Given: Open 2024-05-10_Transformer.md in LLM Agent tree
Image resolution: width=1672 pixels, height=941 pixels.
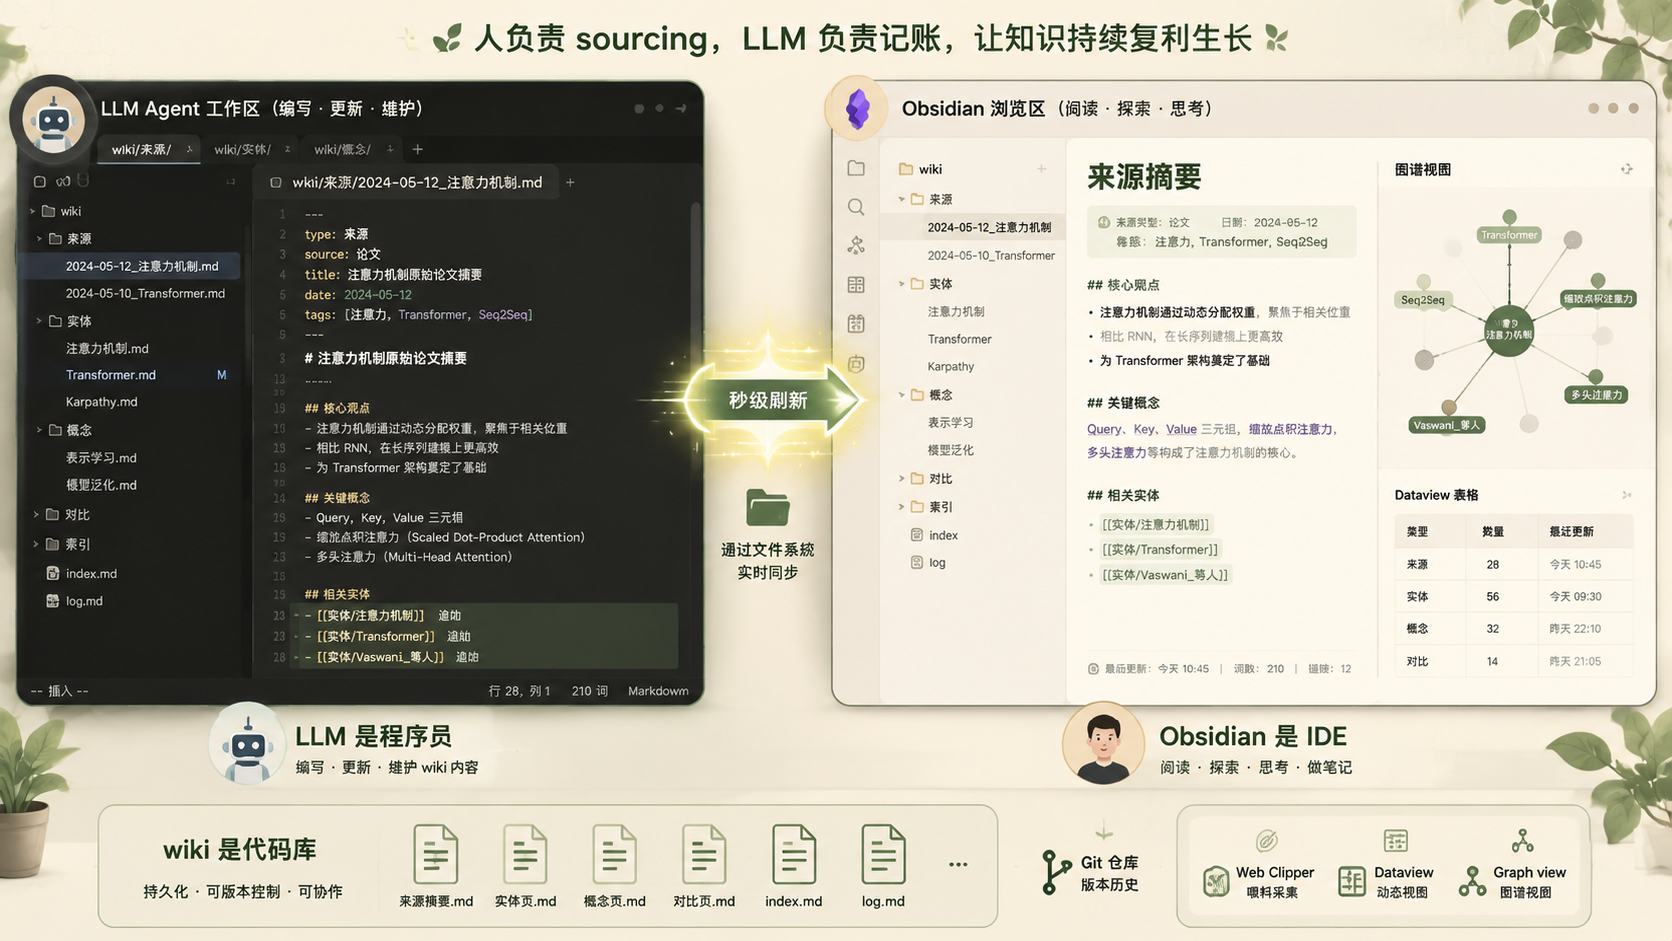Looking at the screenshot, I should click(145, 293).
